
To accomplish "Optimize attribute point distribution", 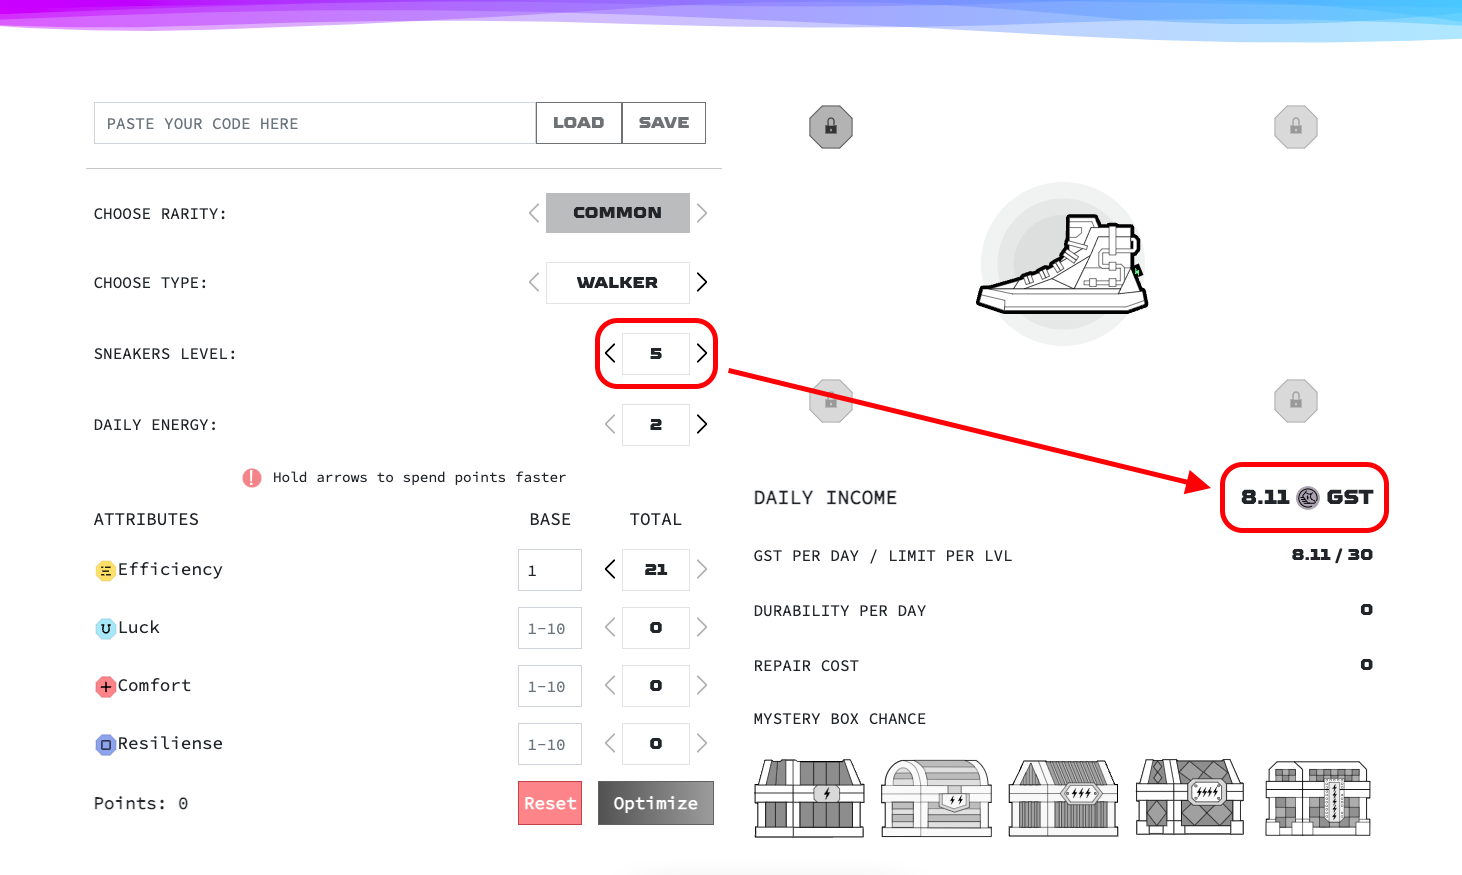I will (x=656, y=803).
